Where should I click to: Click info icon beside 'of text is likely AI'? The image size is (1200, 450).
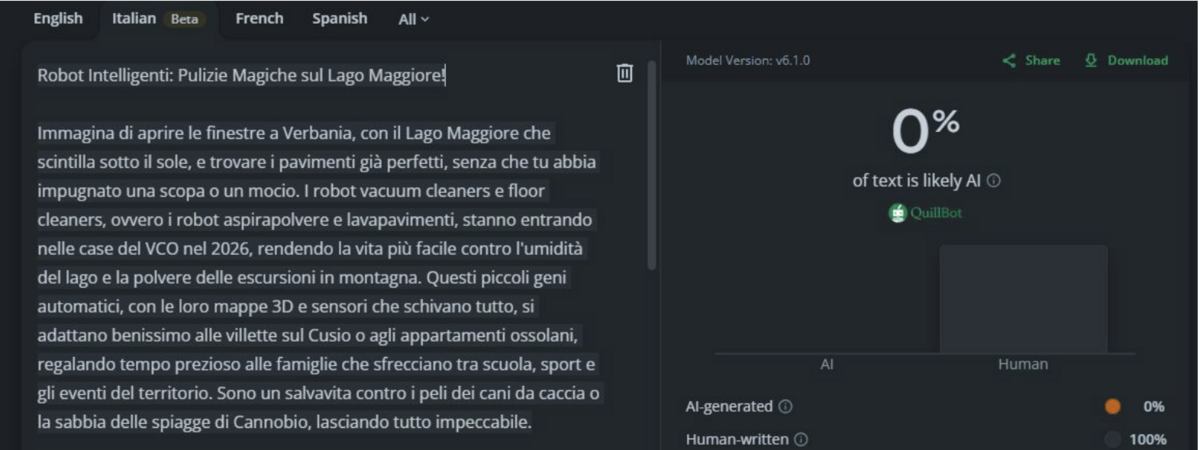(994, 181)
